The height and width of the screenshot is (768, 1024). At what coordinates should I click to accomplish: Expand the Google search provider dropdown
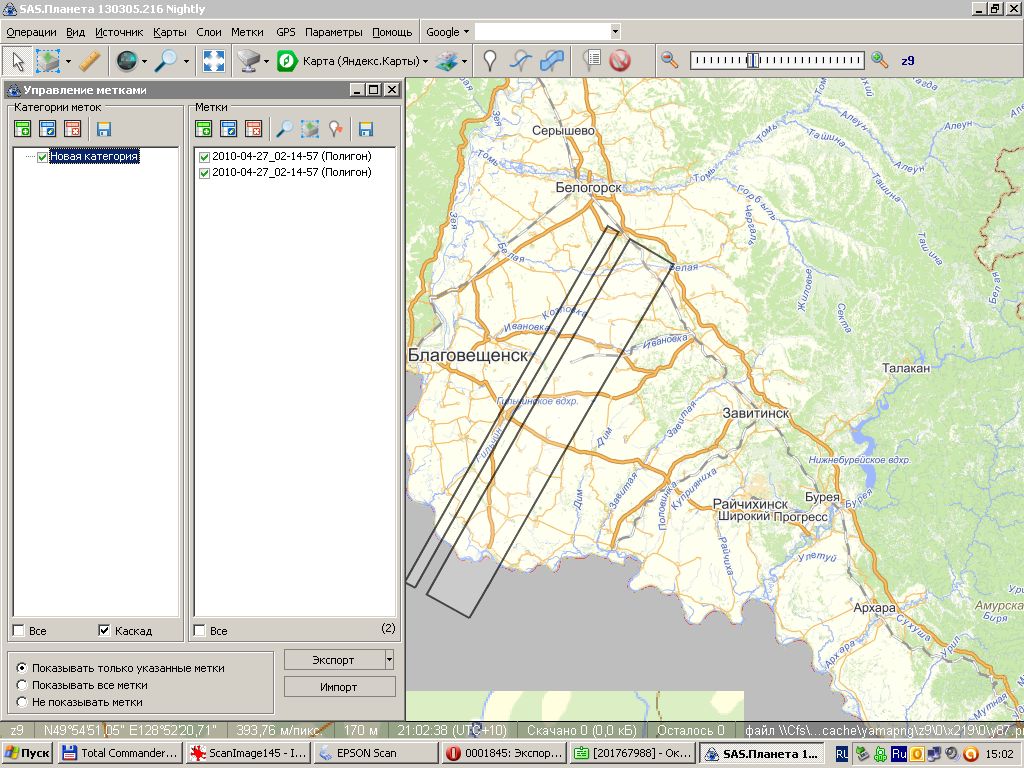tap(447, 32)
